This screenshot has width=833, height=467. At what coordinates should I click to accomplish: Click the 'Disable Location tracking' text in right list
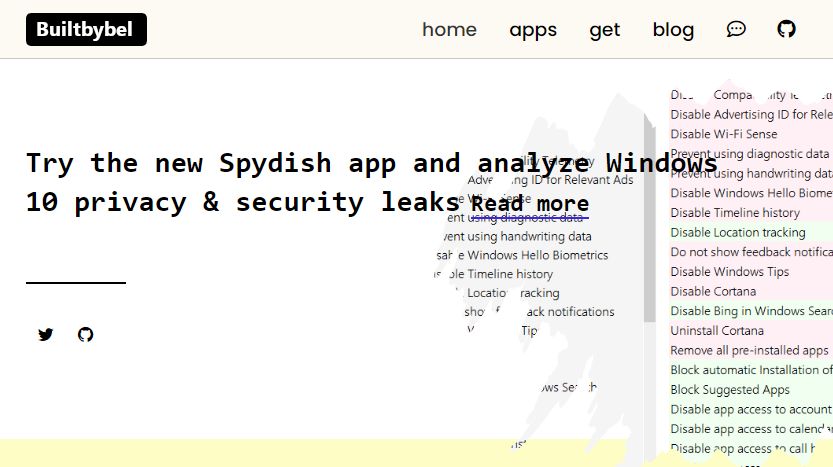[737, 232]
